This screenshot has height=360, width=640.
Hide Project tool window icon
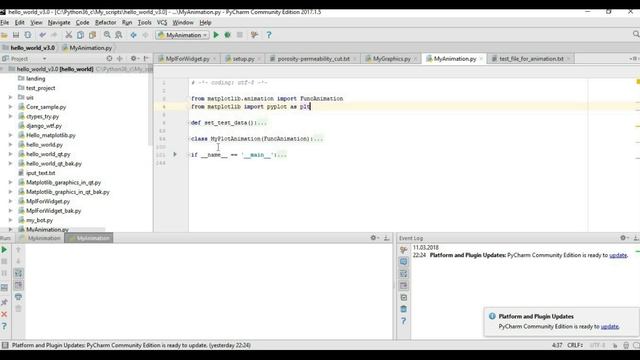tap(146, 59)
